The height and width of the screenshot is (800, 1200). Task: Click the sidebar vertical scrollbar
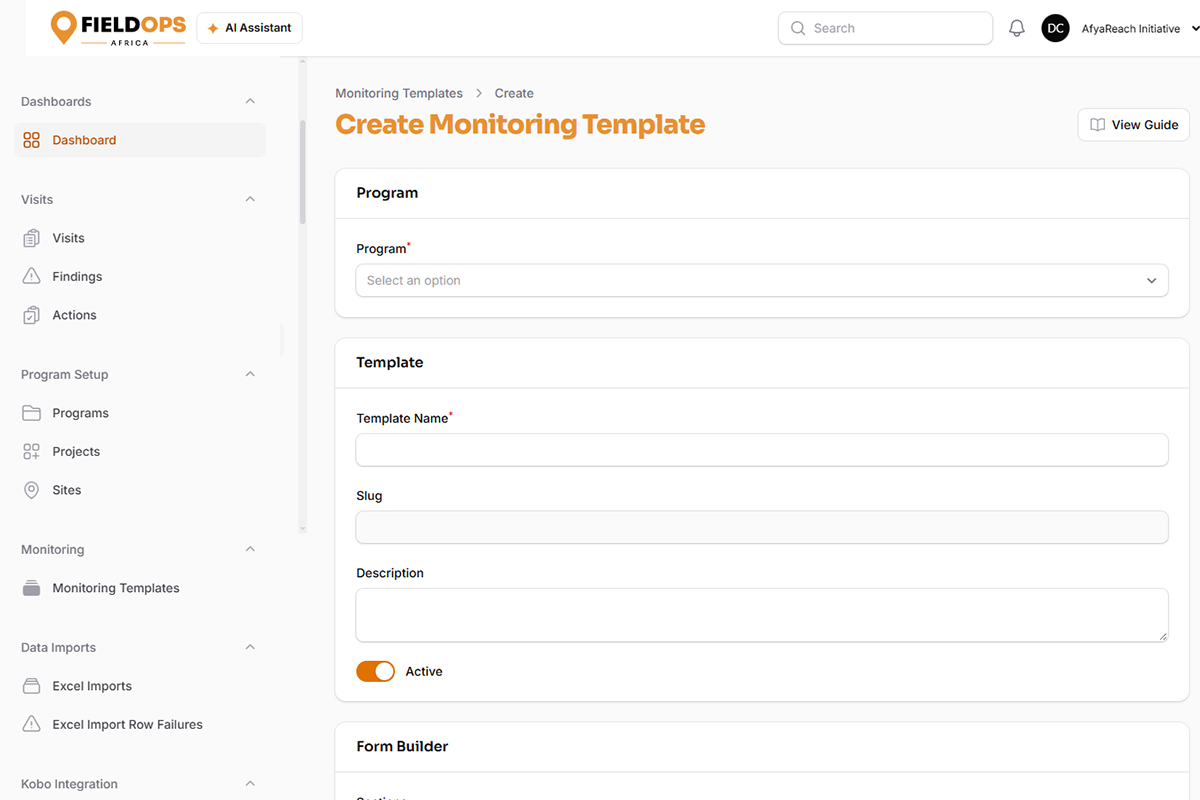303,172
